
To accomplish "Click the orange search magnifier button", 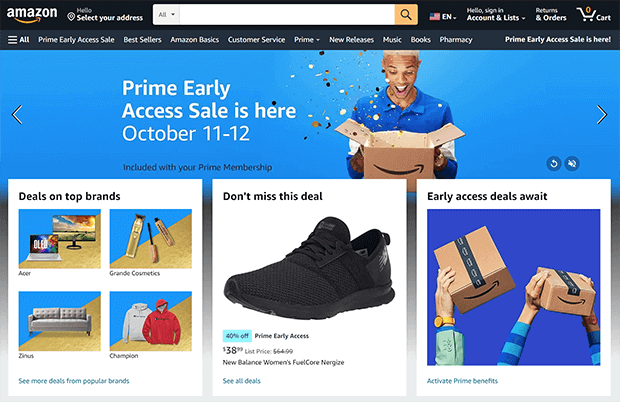I will click(x=406, y=15).
